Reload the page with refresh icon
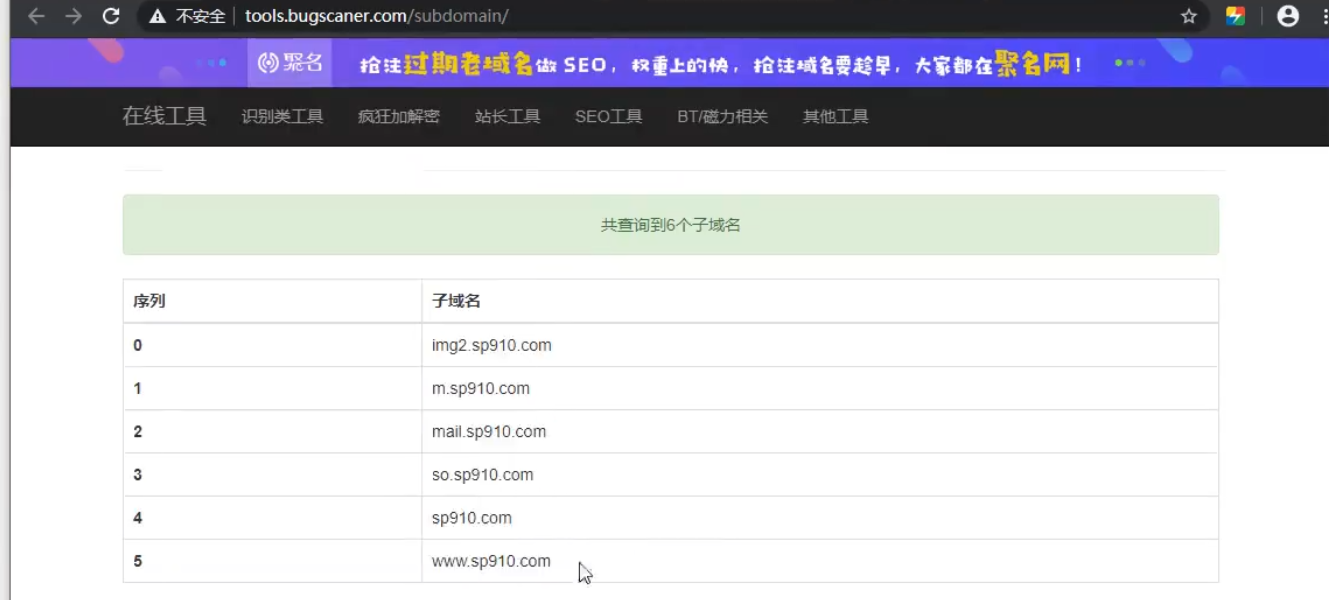 click(111, 16)
